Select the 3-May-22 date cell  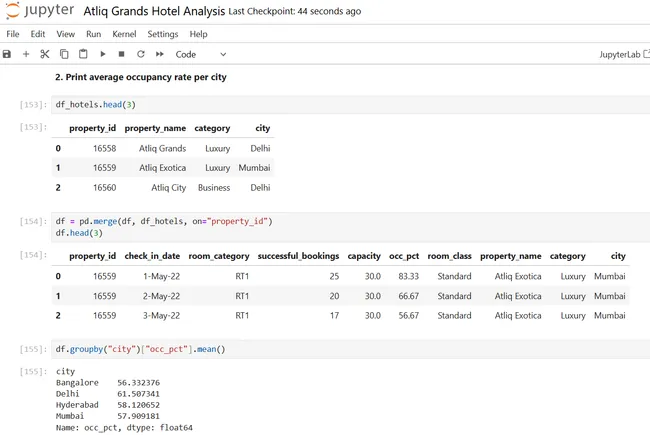(161, 316)
